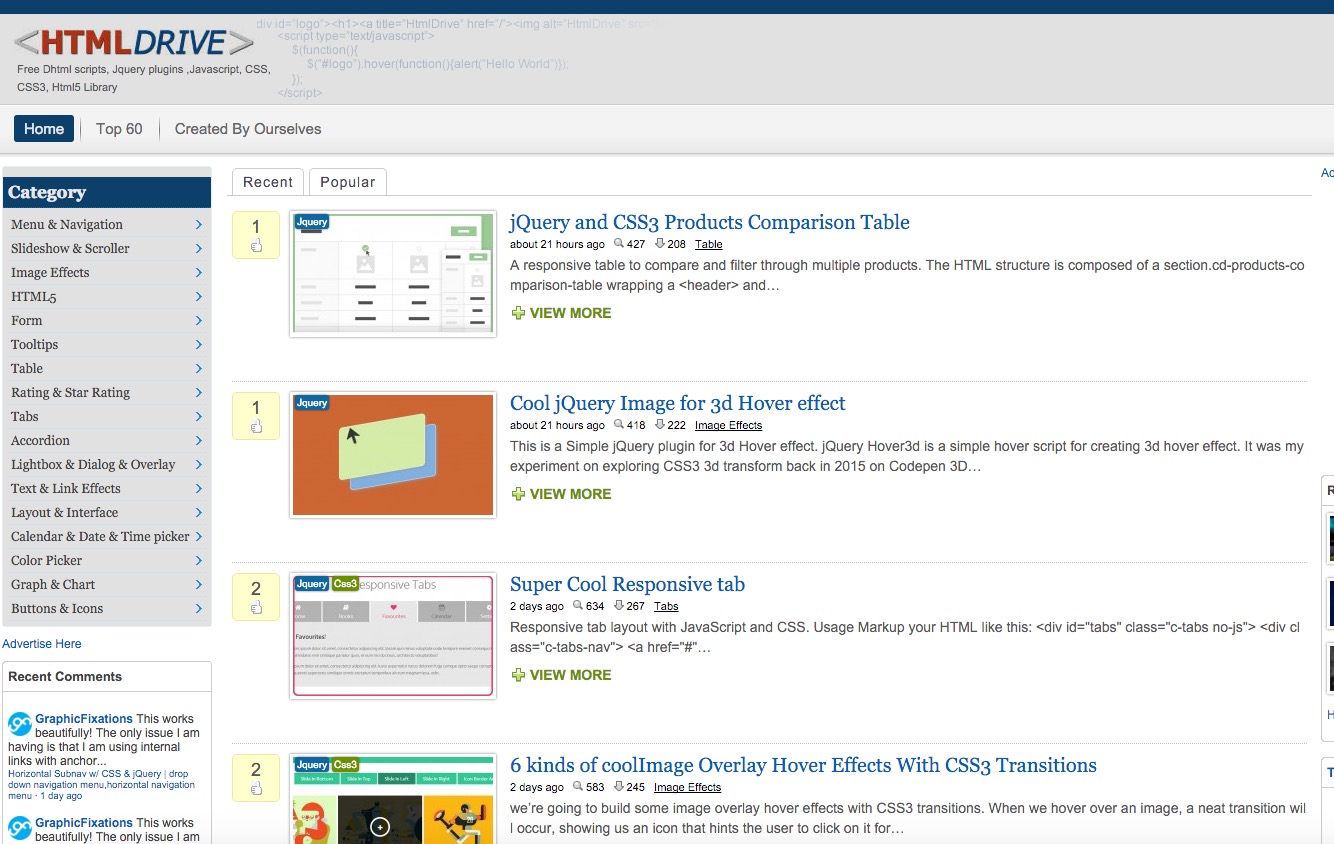The width and height of the screenshot is (1334, 844).
Task: Expand Color Picker category arrow
Action: [x=199, y=561]
